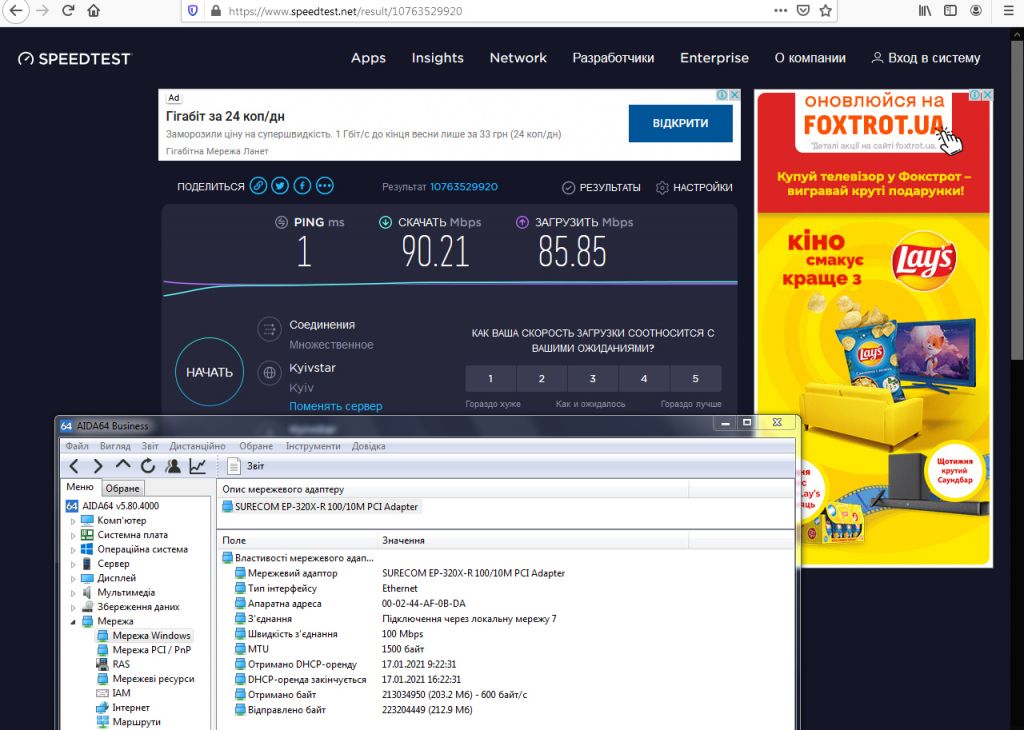This screenshot has height=730, width=1024.
Task: Click Поменять сервер link
Action: pyautogui.click(x=336, y=406)
